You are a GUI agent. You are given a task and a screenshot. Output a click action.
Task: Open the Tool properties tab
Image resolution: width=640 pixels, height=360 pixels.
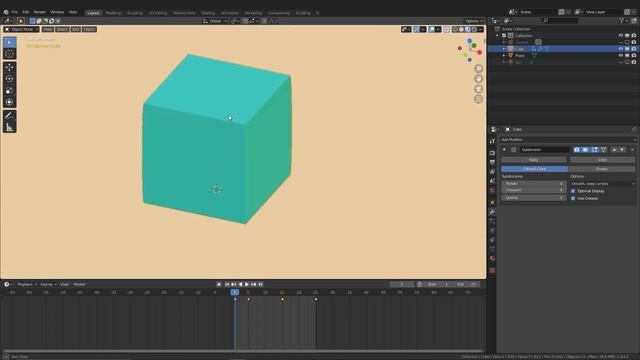click(492, 141)
